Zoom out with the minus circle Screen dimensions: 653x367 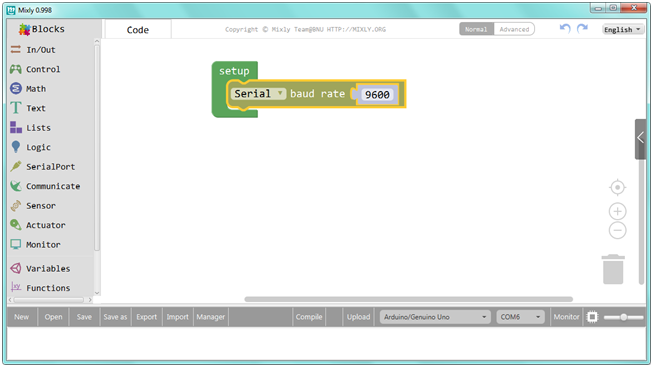click(617, 230)
